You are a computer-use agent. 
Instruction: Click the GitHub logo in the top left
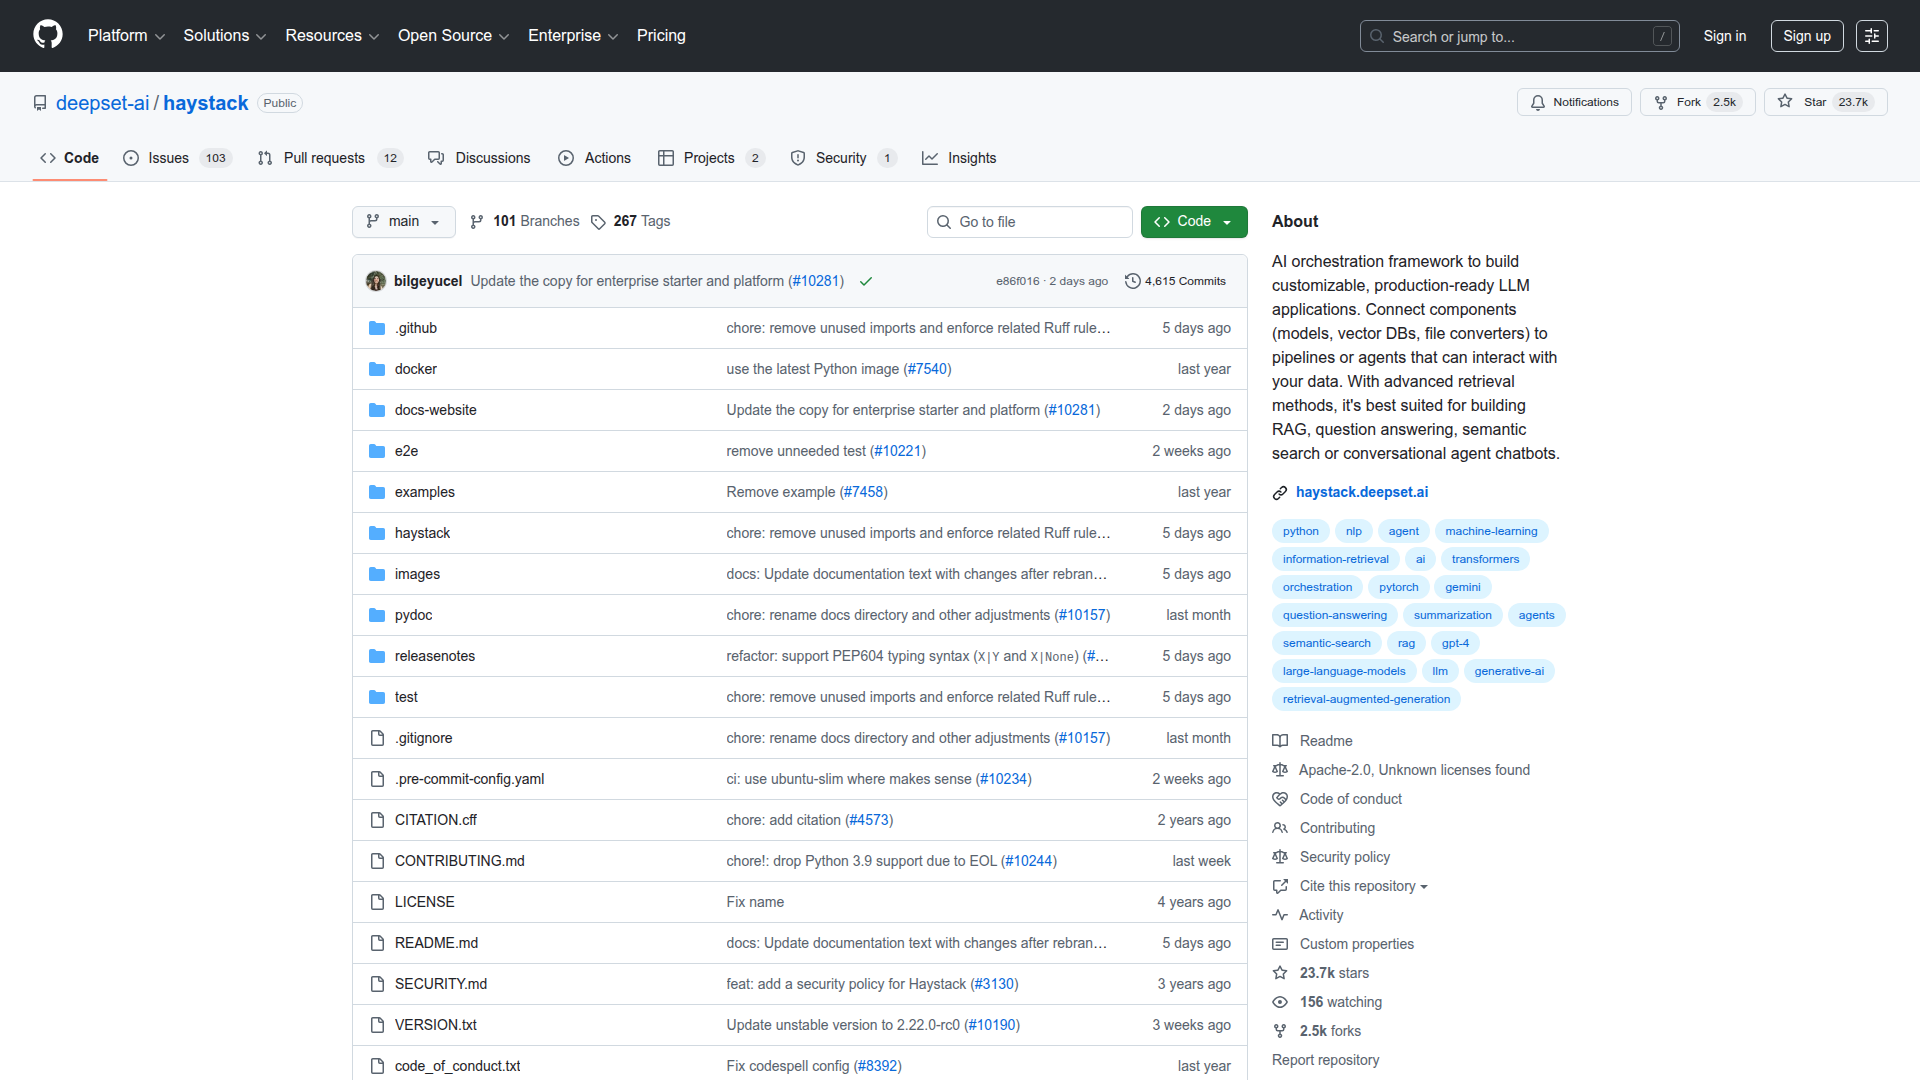(x=46, y=36)
